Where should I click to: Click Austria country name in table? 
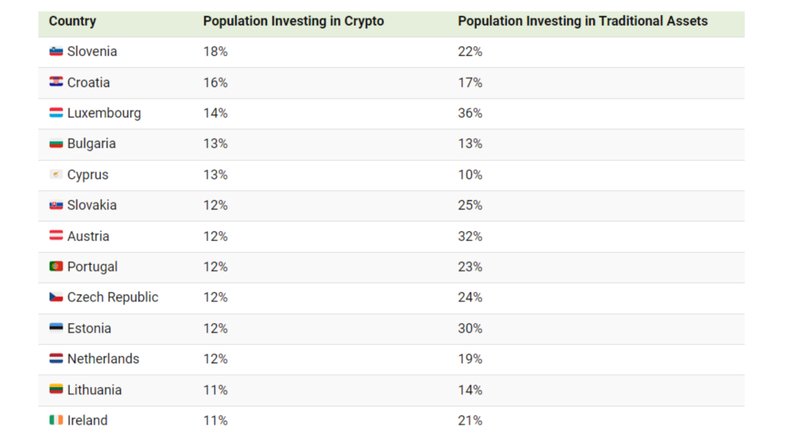(x=88, y=236)
